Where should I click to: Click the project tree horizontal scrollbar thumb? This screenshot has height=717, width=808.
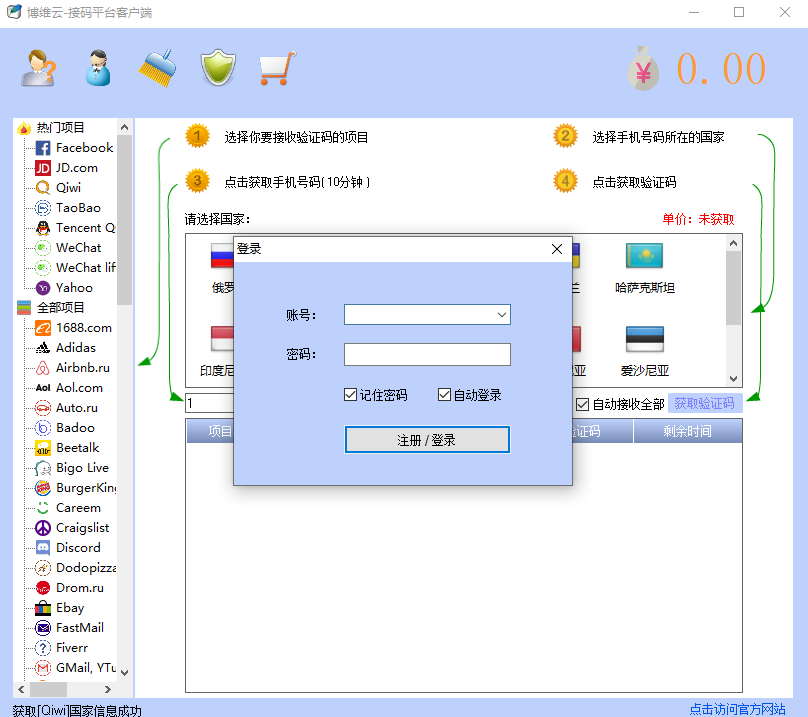(48, 689)
